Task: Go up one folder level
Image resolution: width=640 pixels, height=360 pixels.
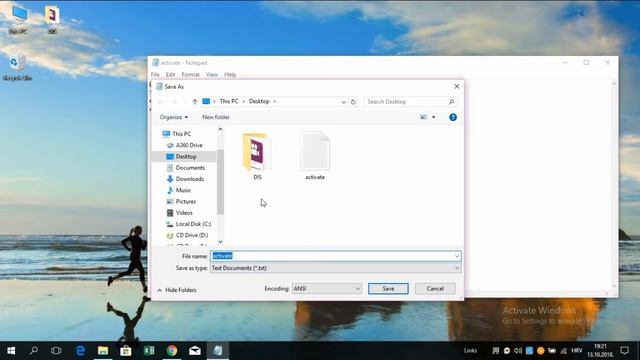Action: [195, 102]
